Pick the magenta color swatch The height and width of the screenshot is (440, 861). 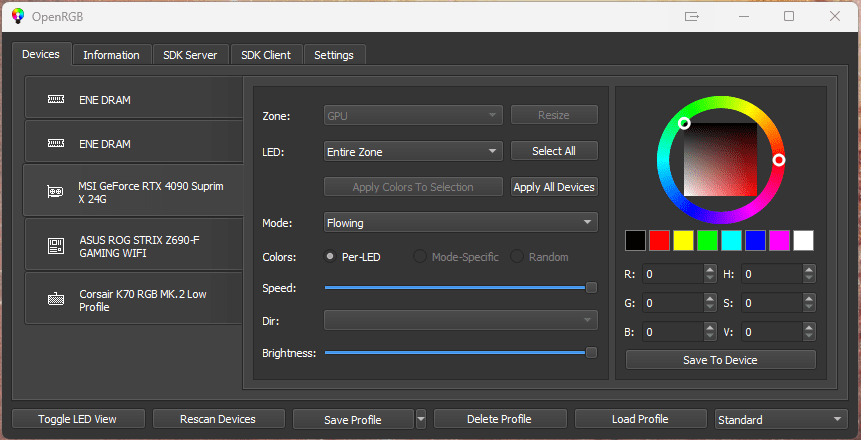click(x=780, y=240)
